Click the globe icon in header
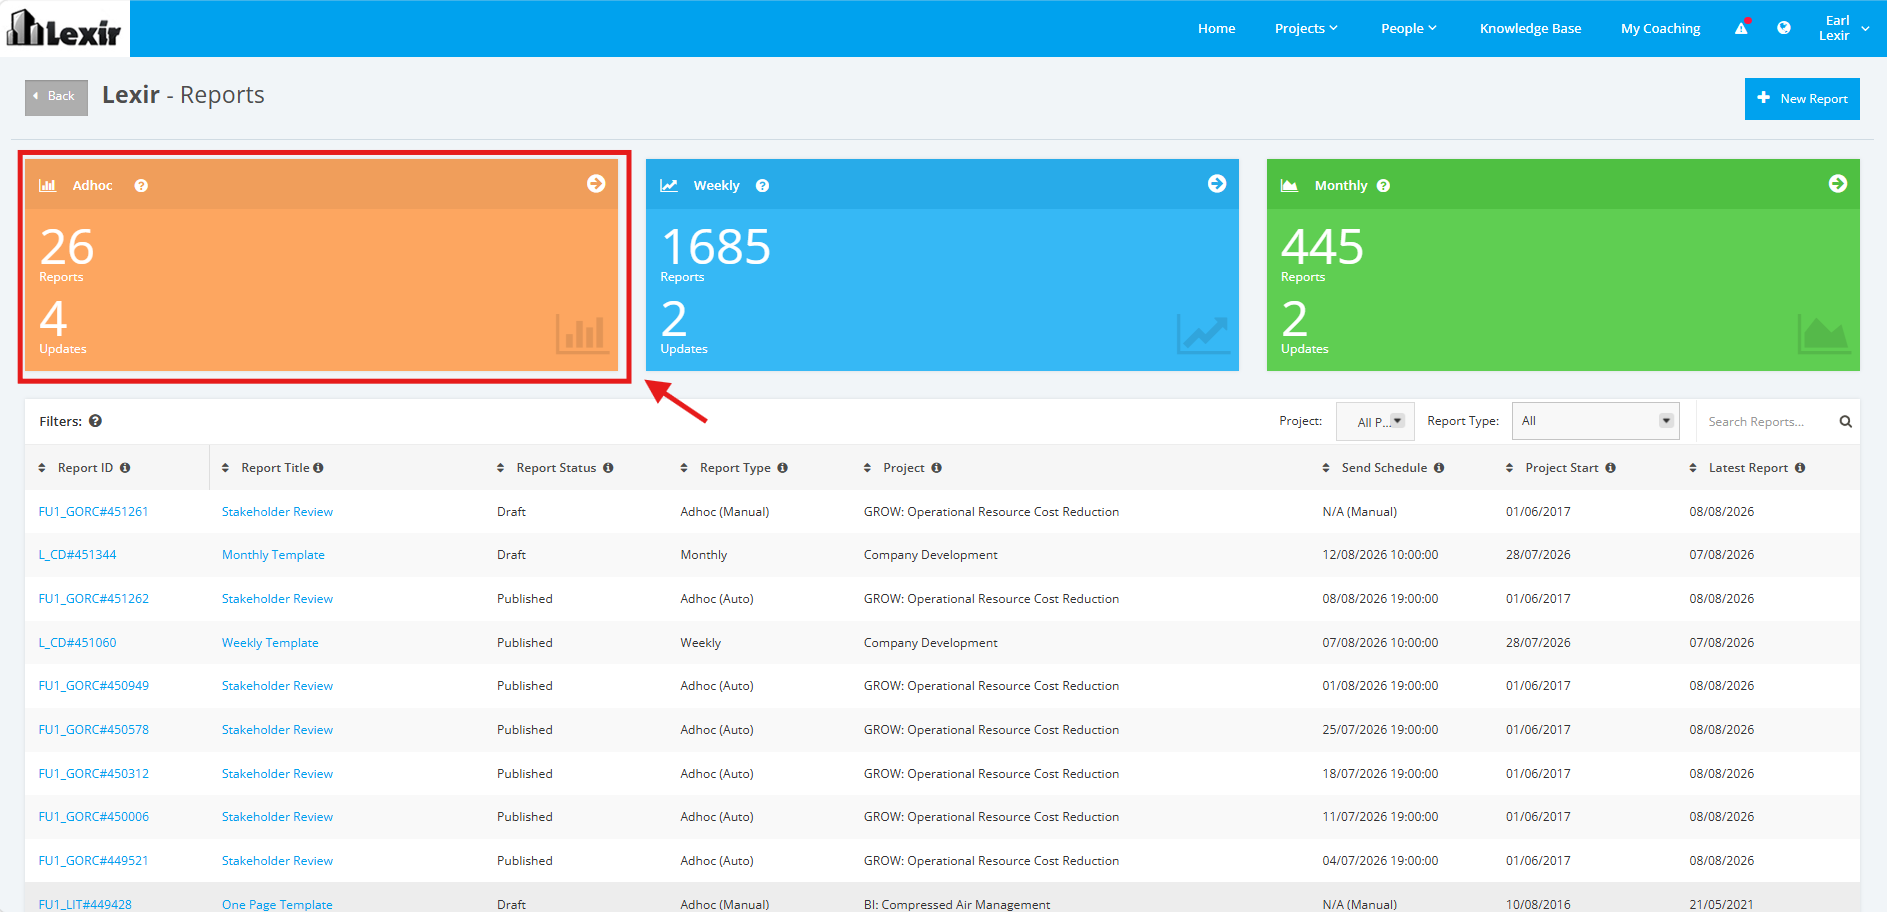This screenshot has height=912, width=1887. [1784, 28]
